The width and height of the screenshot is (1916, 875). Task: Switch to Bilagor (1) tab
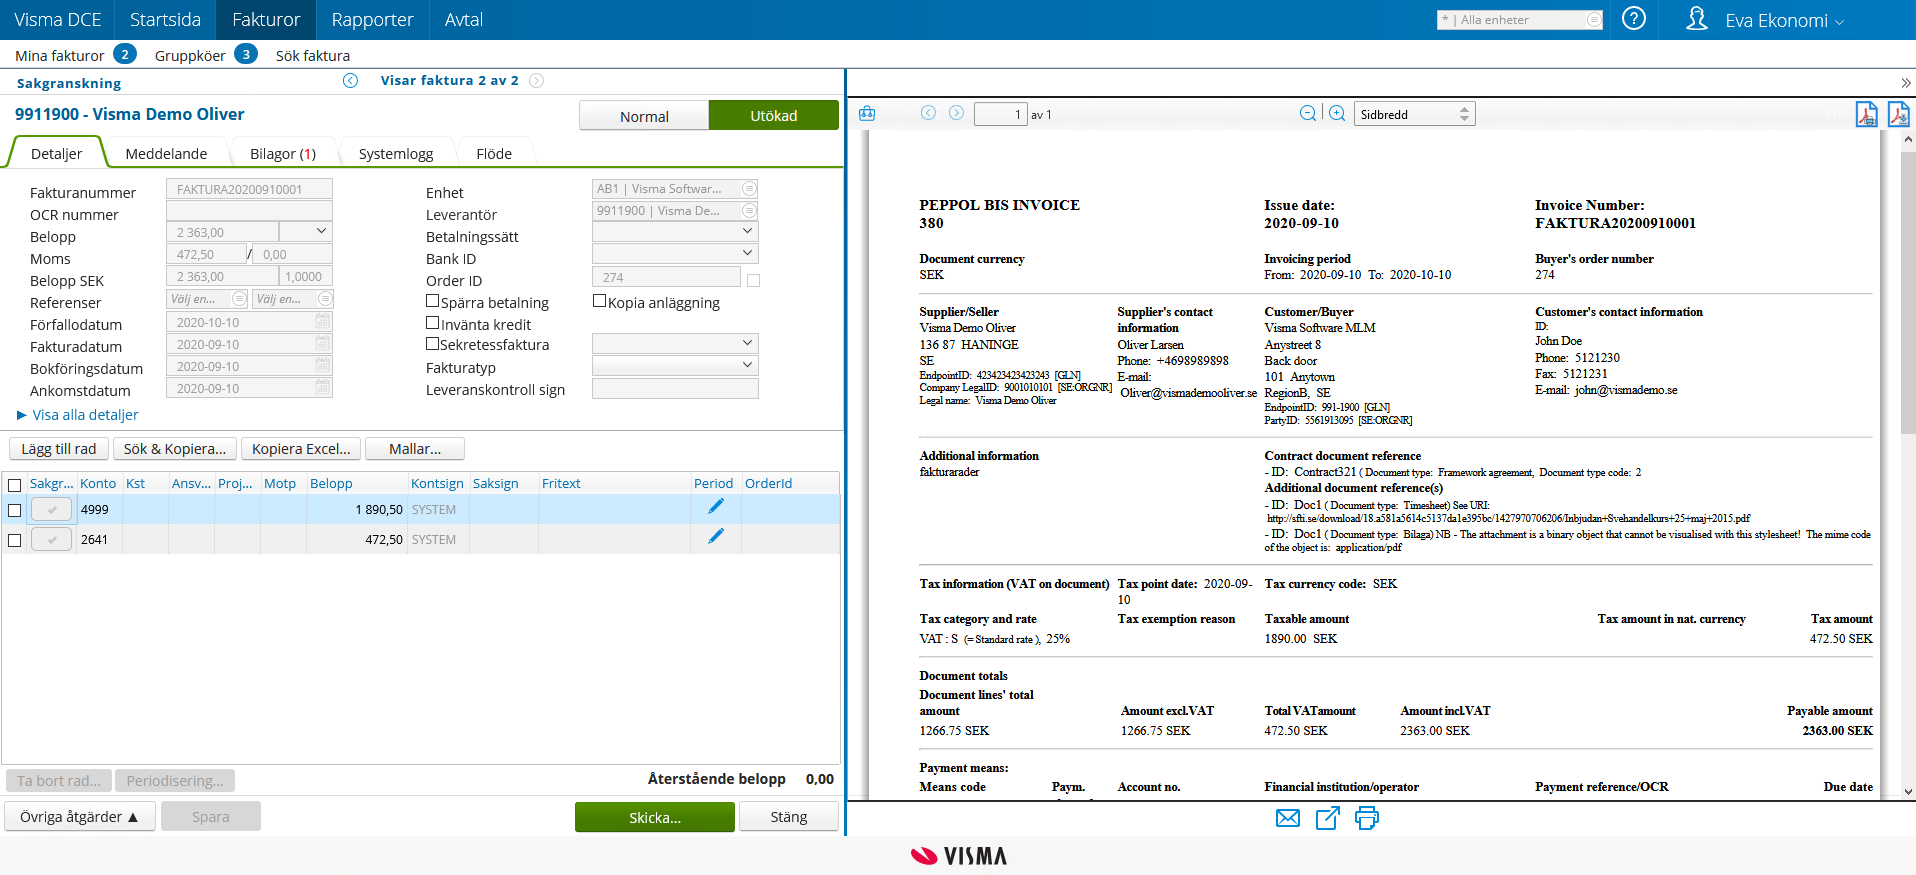(283, 154)
